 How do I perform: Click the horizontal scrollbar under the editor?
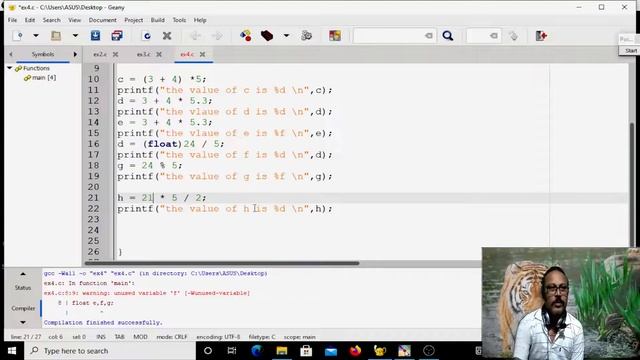point(222,263)
